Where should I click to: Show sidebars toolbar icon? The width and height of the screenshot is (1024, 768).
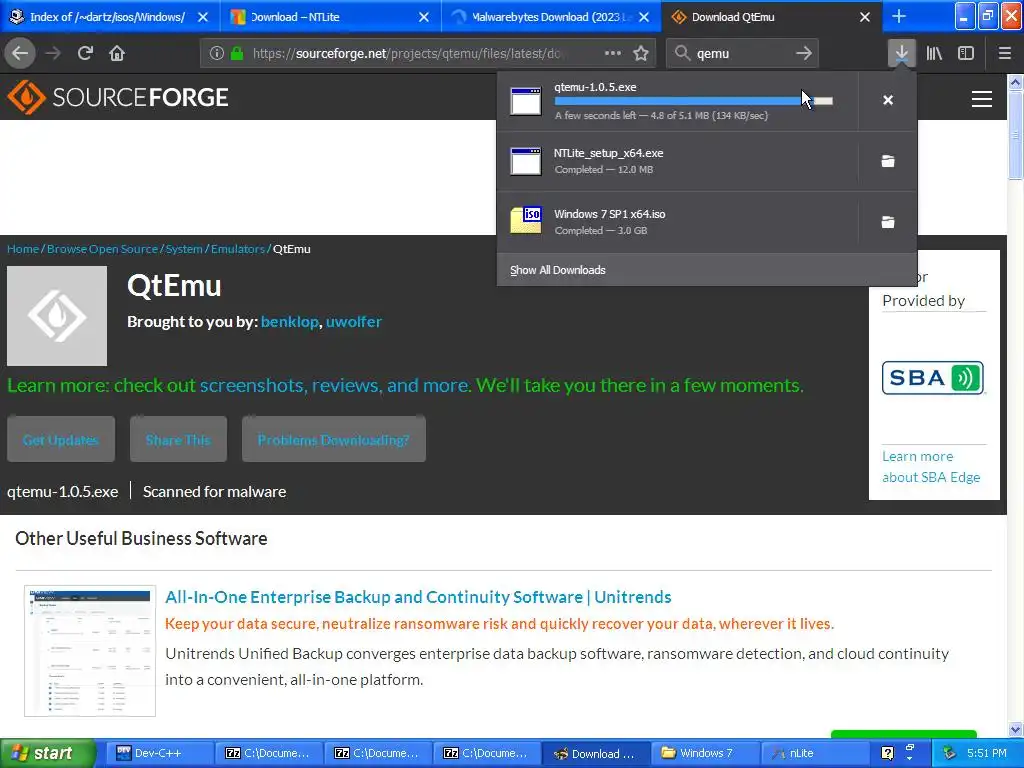click(966, 53)
